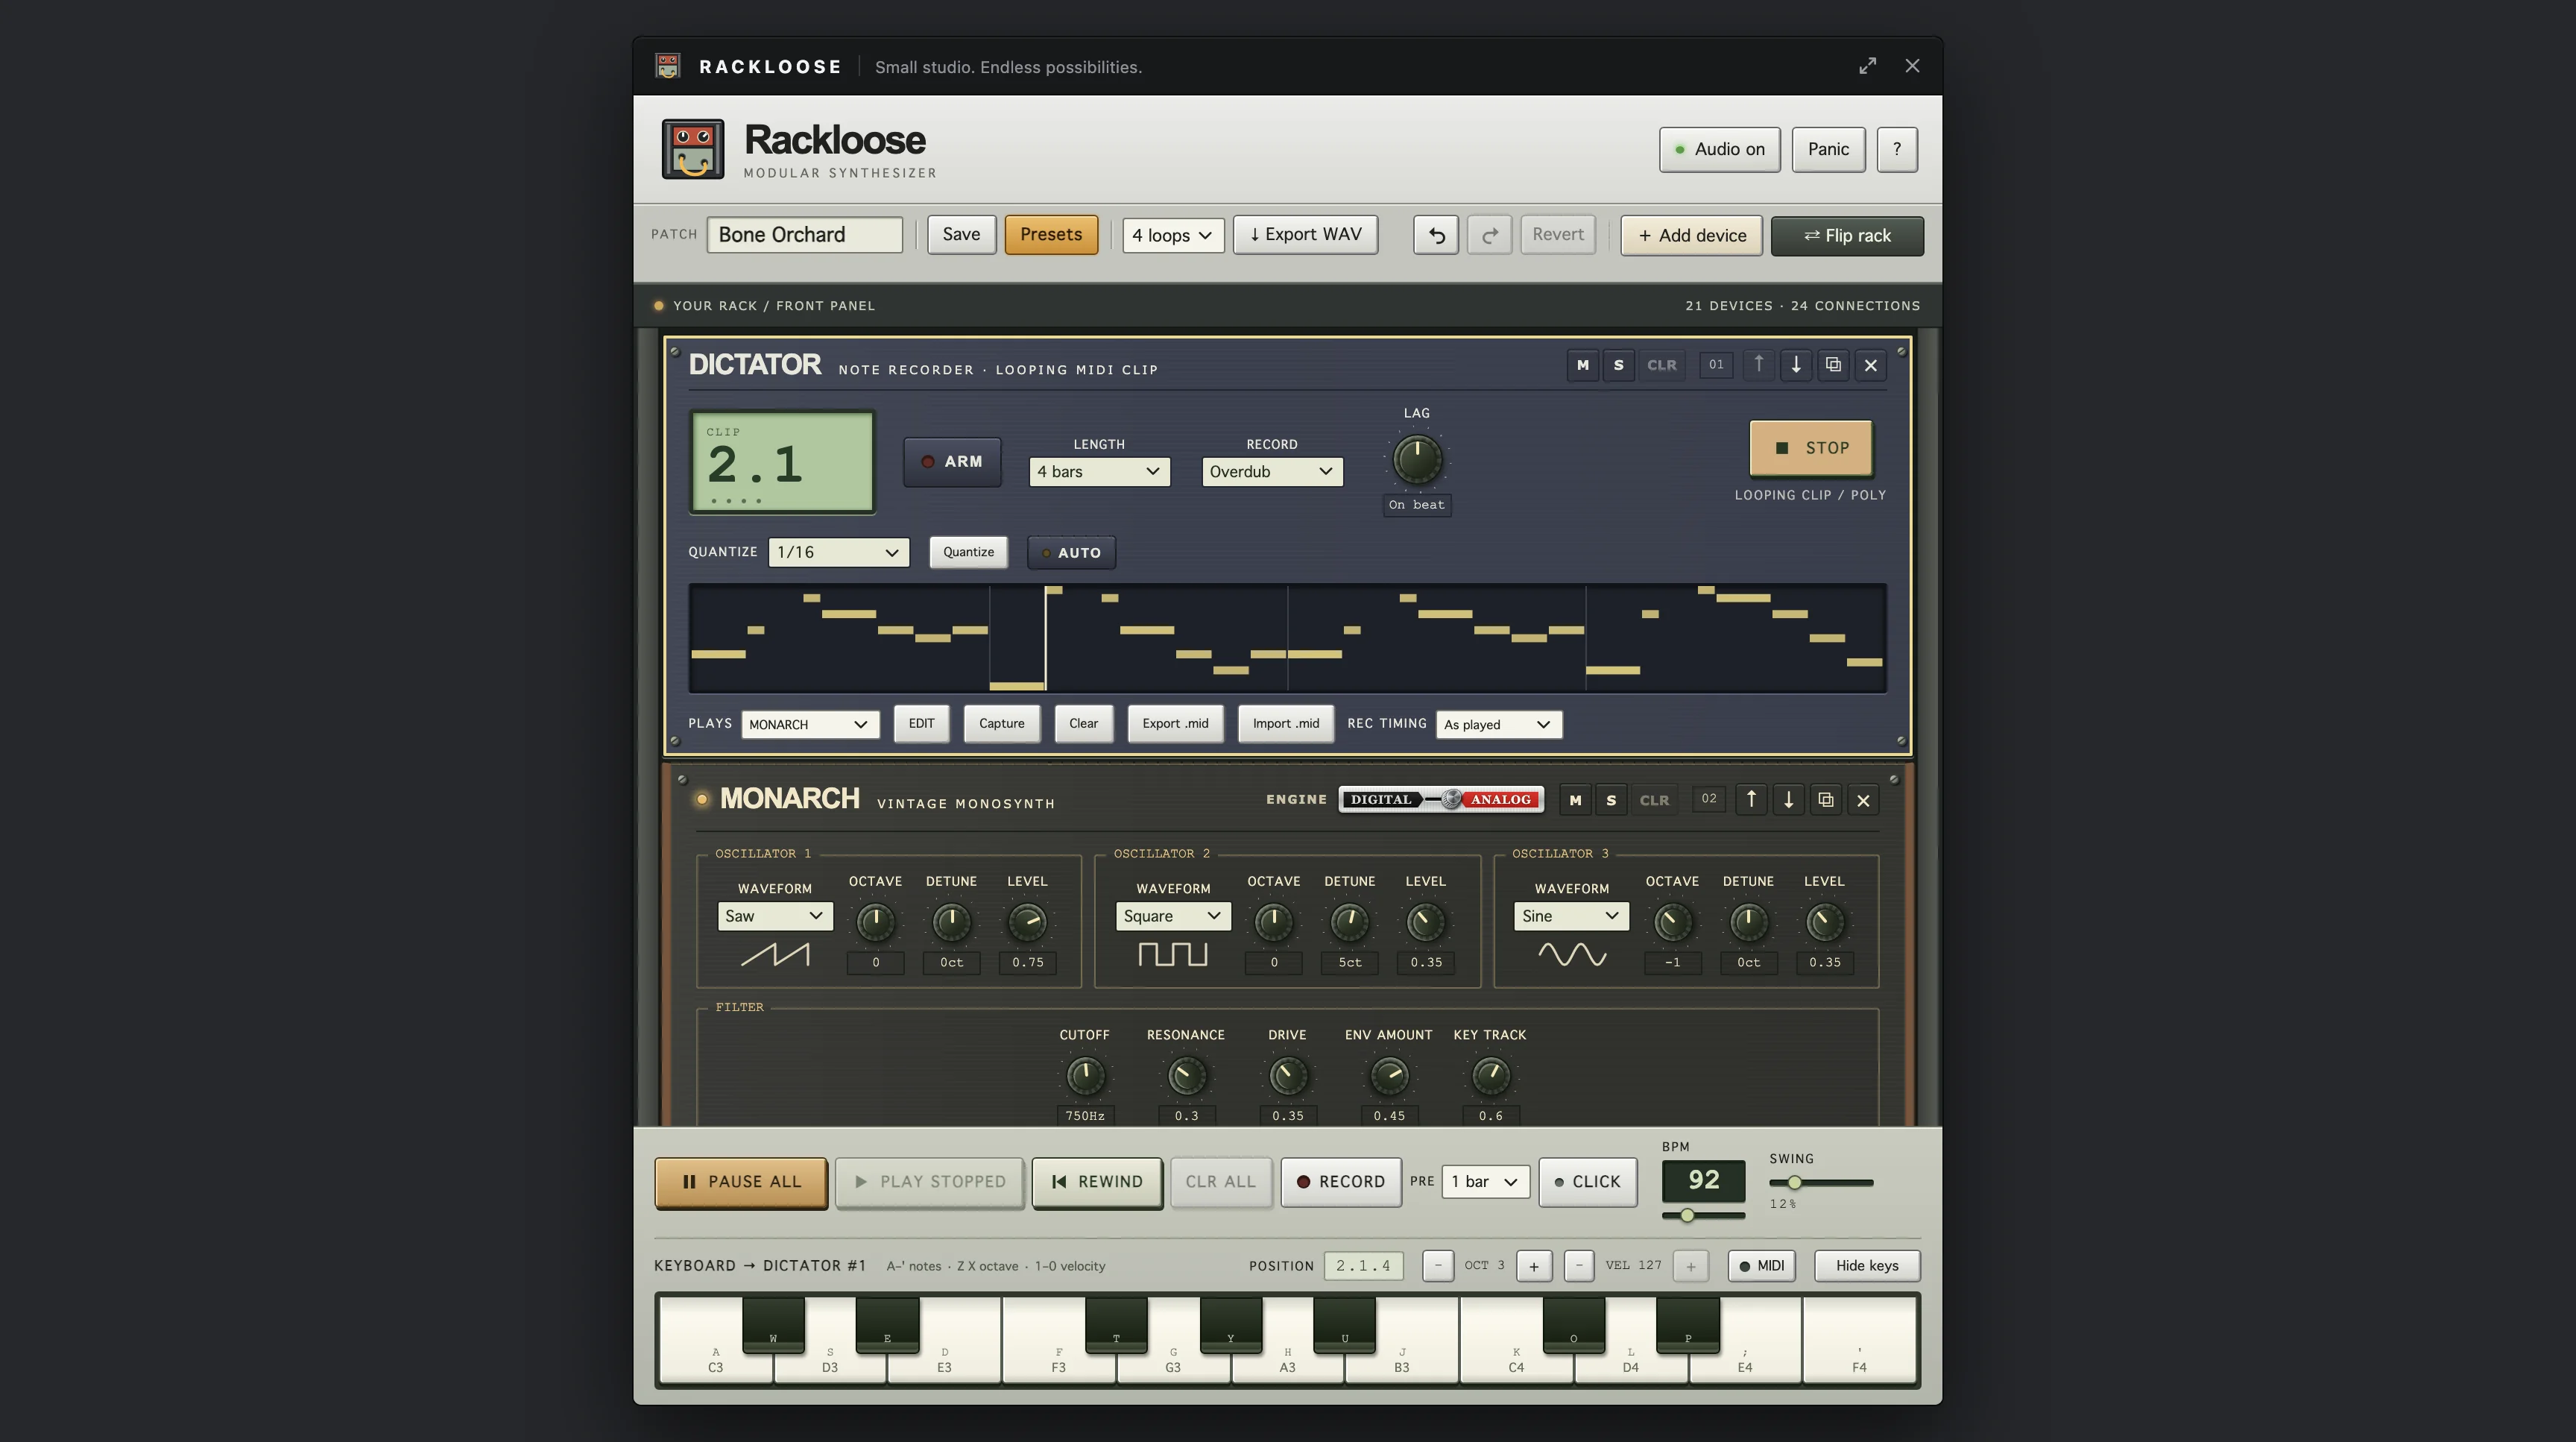Open the 4 loops dropdown
The height and width of the screenshot is (1442, 2576).
coord(1173,236)
